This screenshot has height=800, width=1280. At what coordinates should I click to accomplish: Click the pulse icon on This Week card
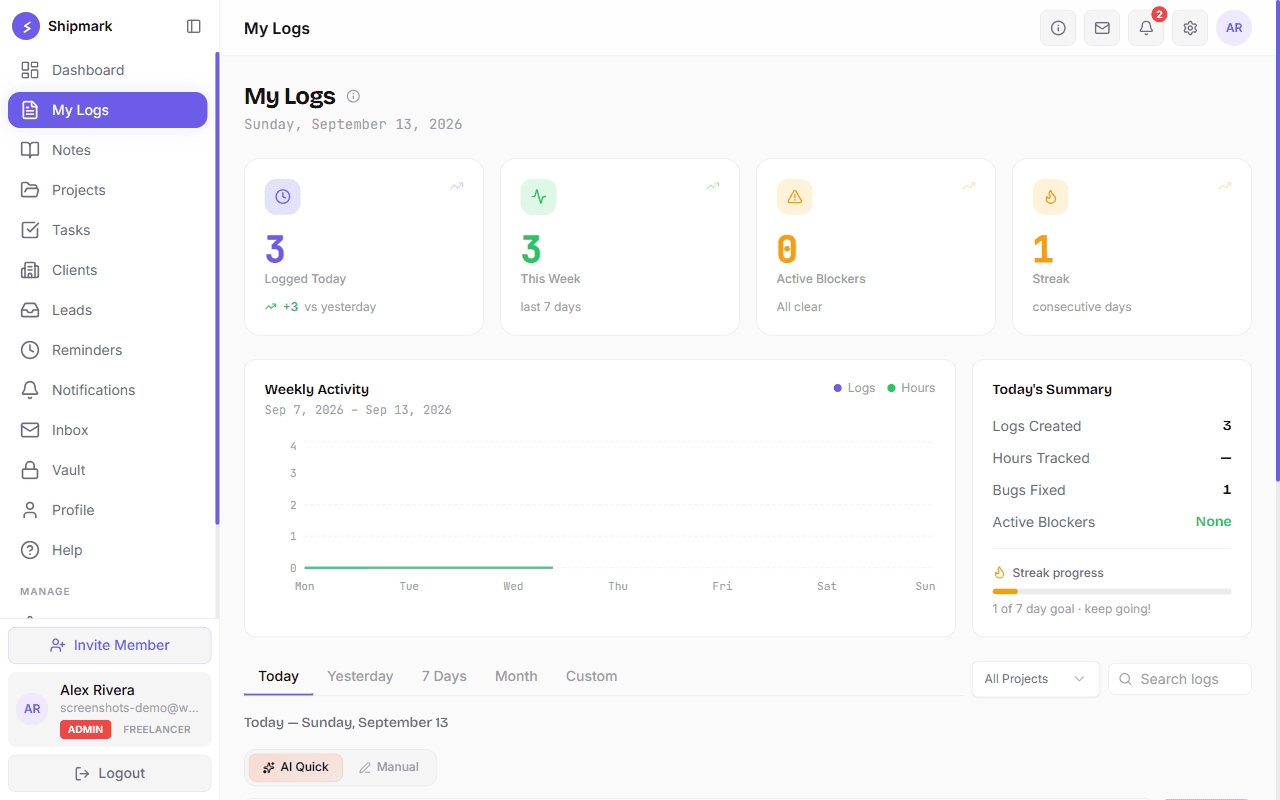[x=539, y=197]
